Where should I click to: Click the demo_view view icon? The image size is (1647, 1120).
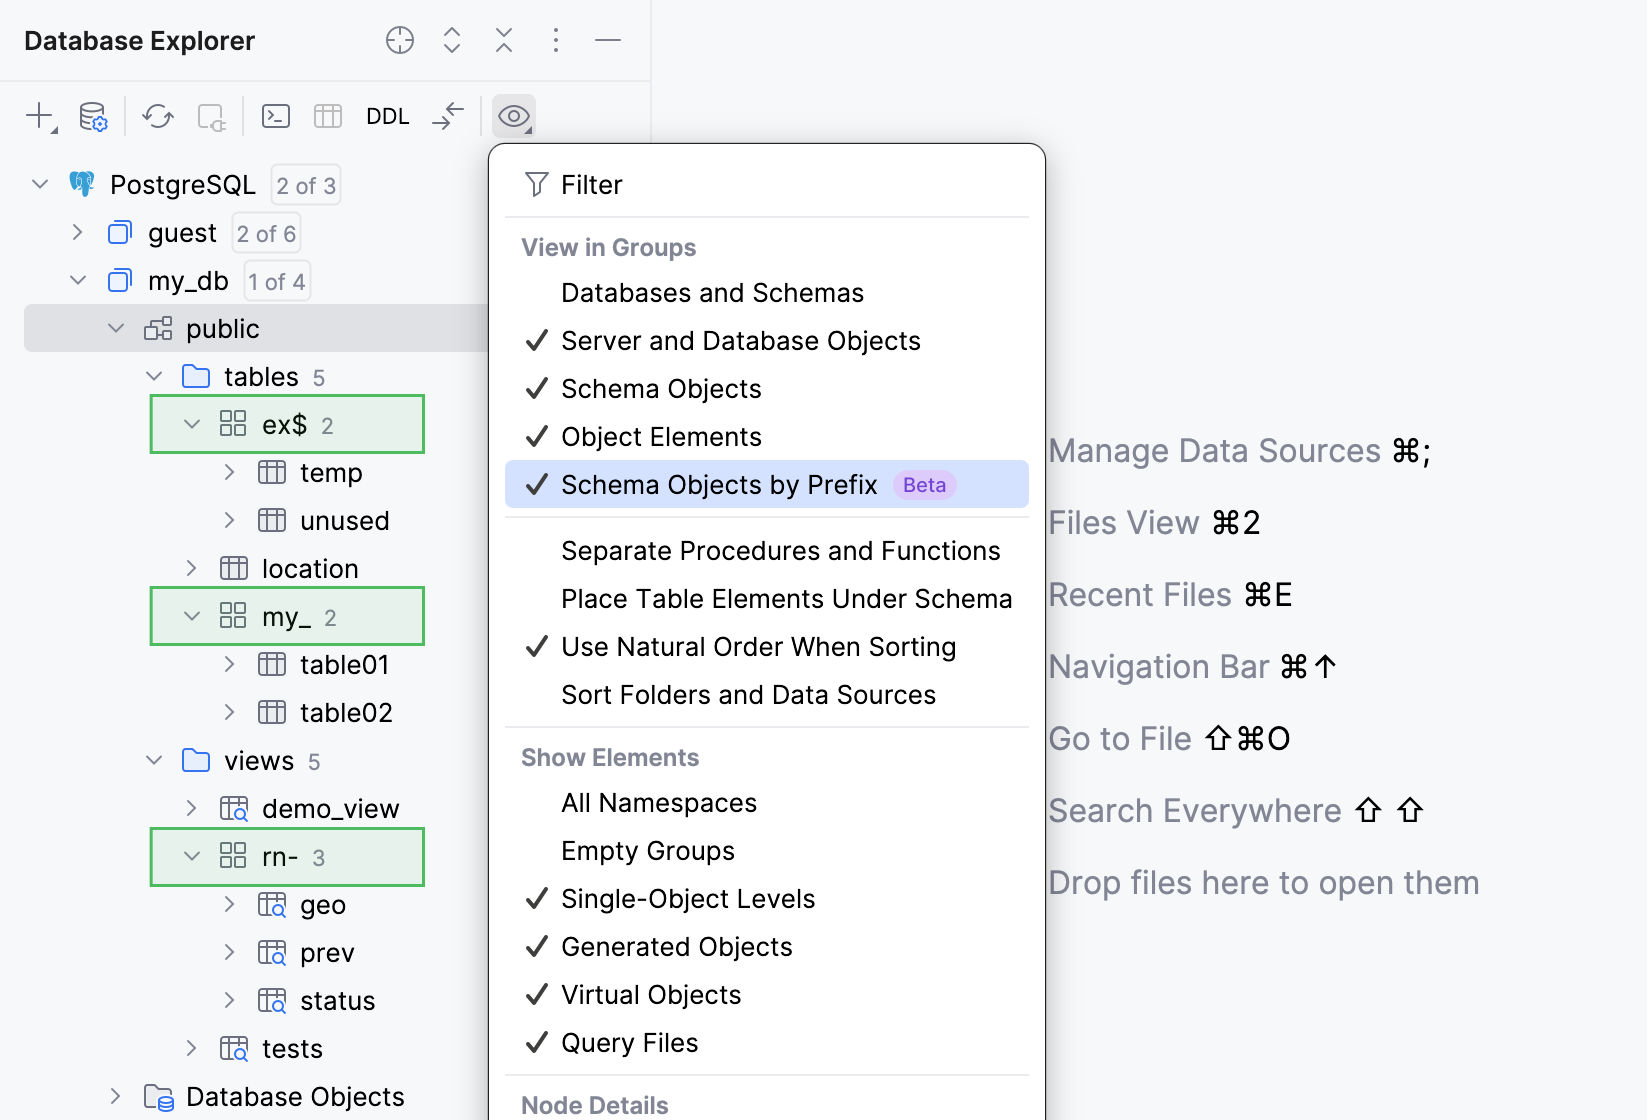click(234, 809)
